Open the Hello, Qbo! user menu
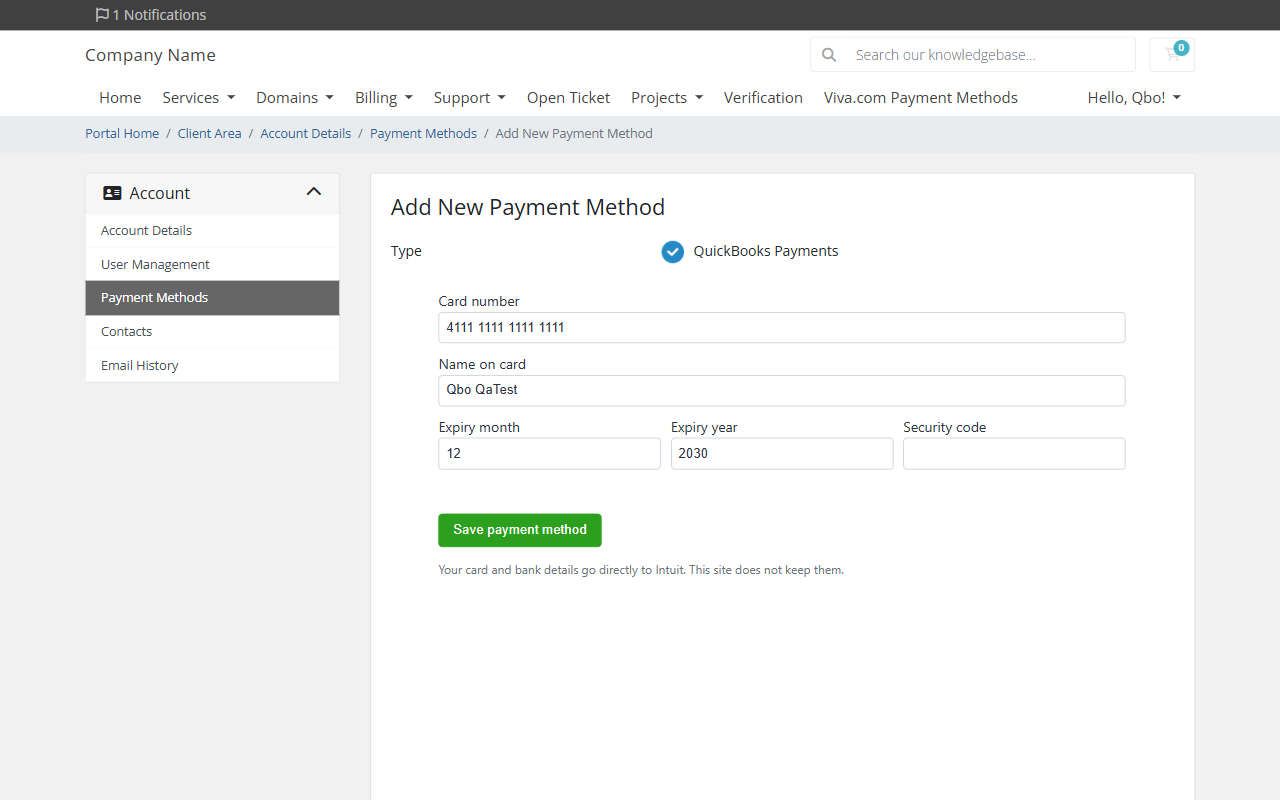 (x=1134, y=98)
